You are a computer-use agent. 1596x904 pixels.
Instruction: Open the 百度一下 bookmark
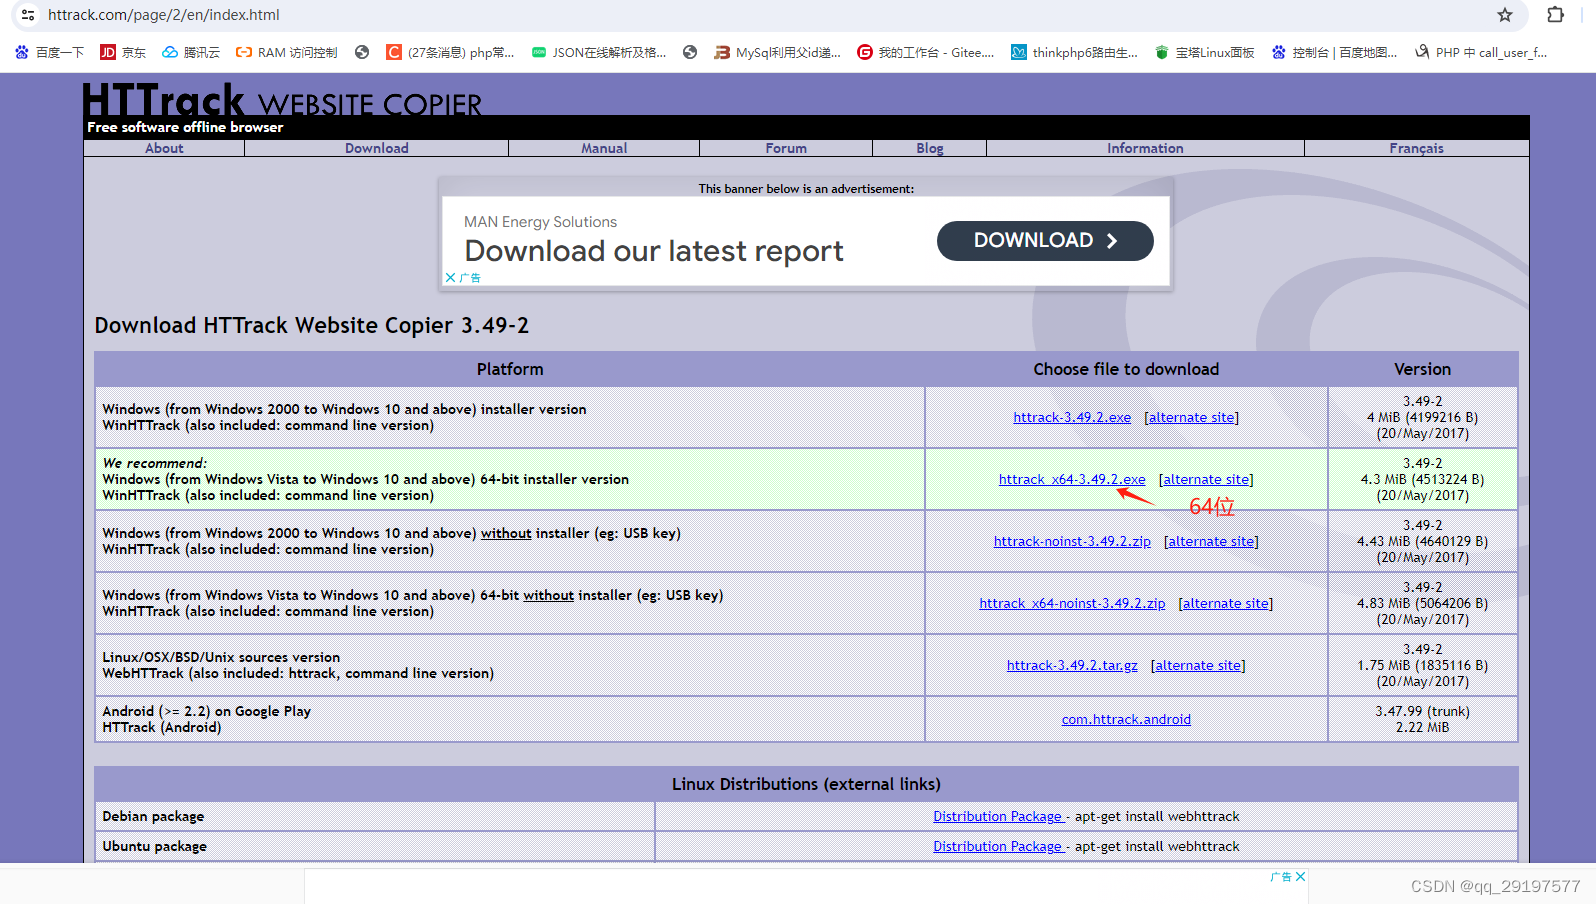[49, 52]
